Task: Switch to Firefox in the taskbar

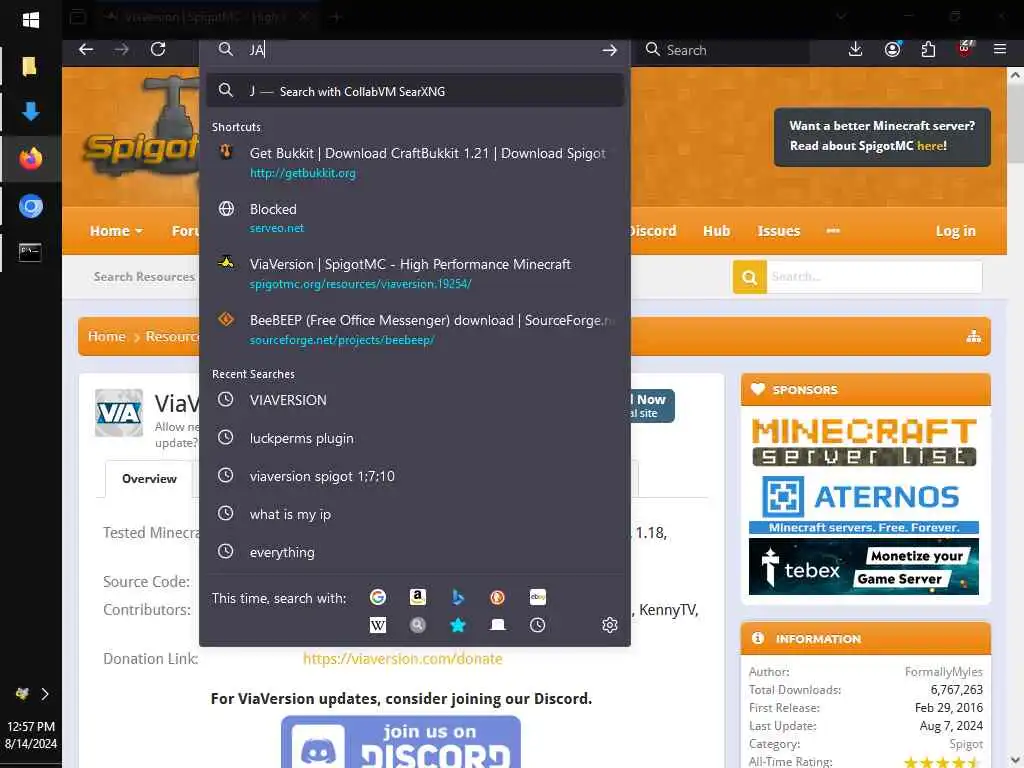Action: [x=30, y=158]
